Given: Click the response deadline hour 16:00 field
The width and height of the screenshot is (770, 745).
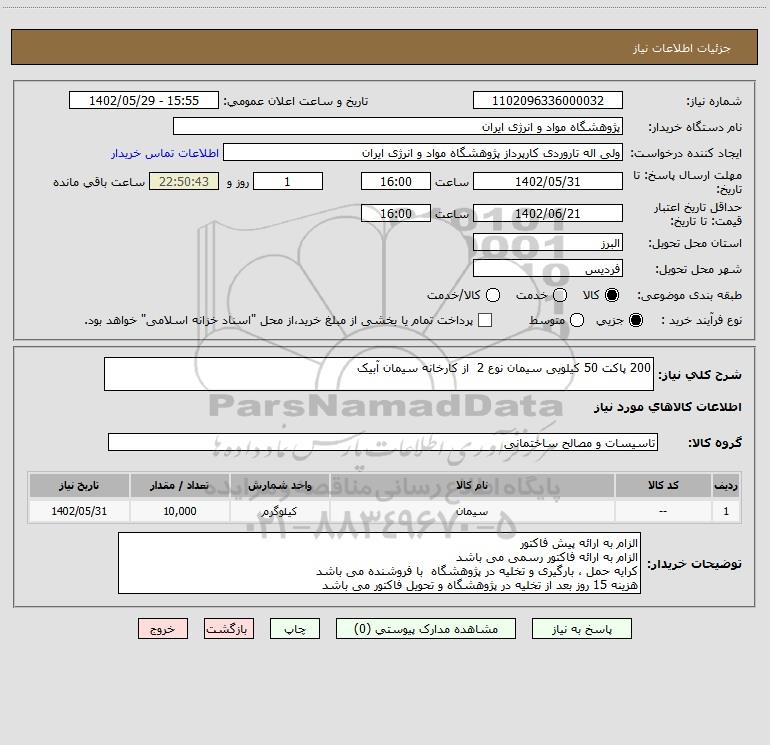Looking at the screenshot, I should (396, 181).
